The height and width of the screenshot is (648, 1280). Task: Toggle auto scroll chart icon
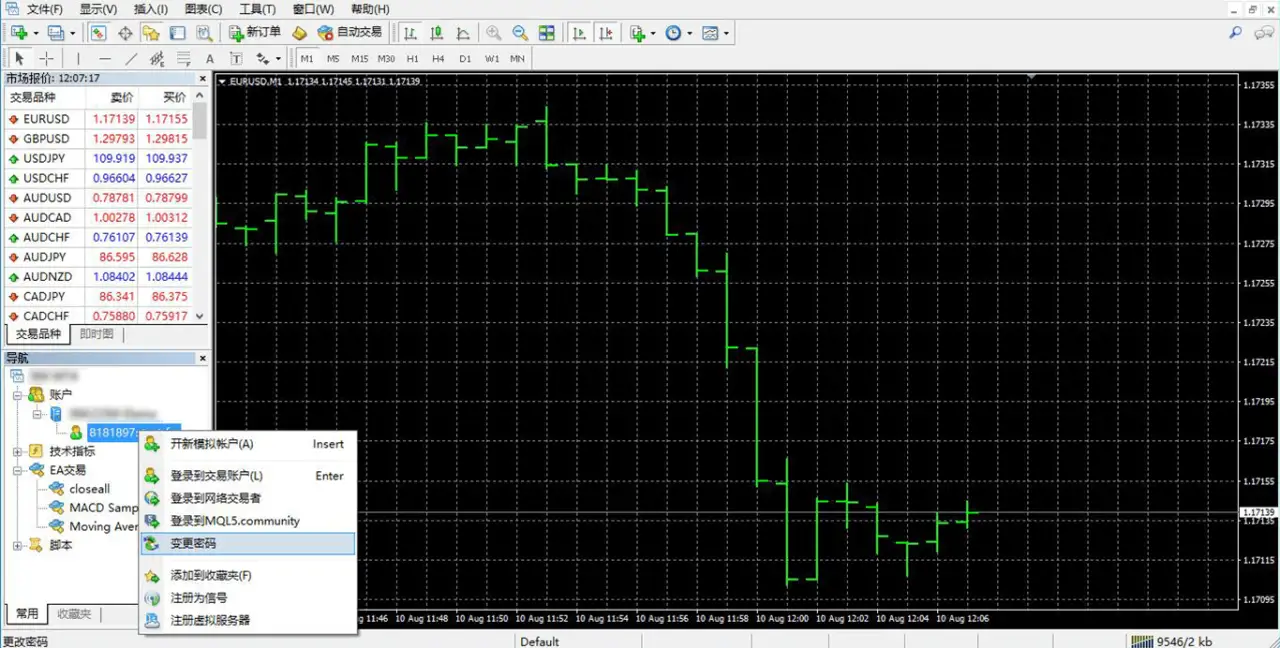tap(579, 33)
